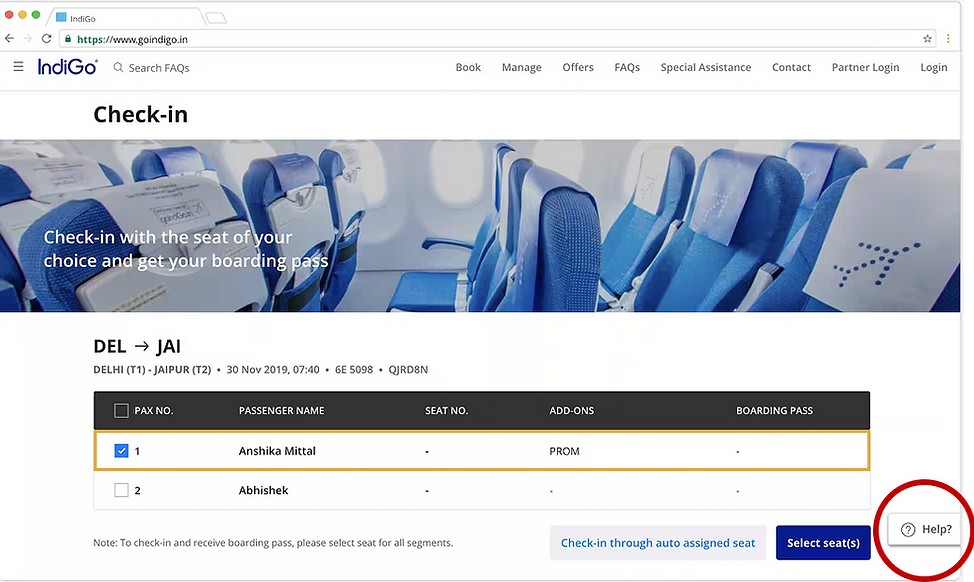Click the PASSENGER NAME column header
The height and width of the screenshot is (582, 974).
pos(281,411)
